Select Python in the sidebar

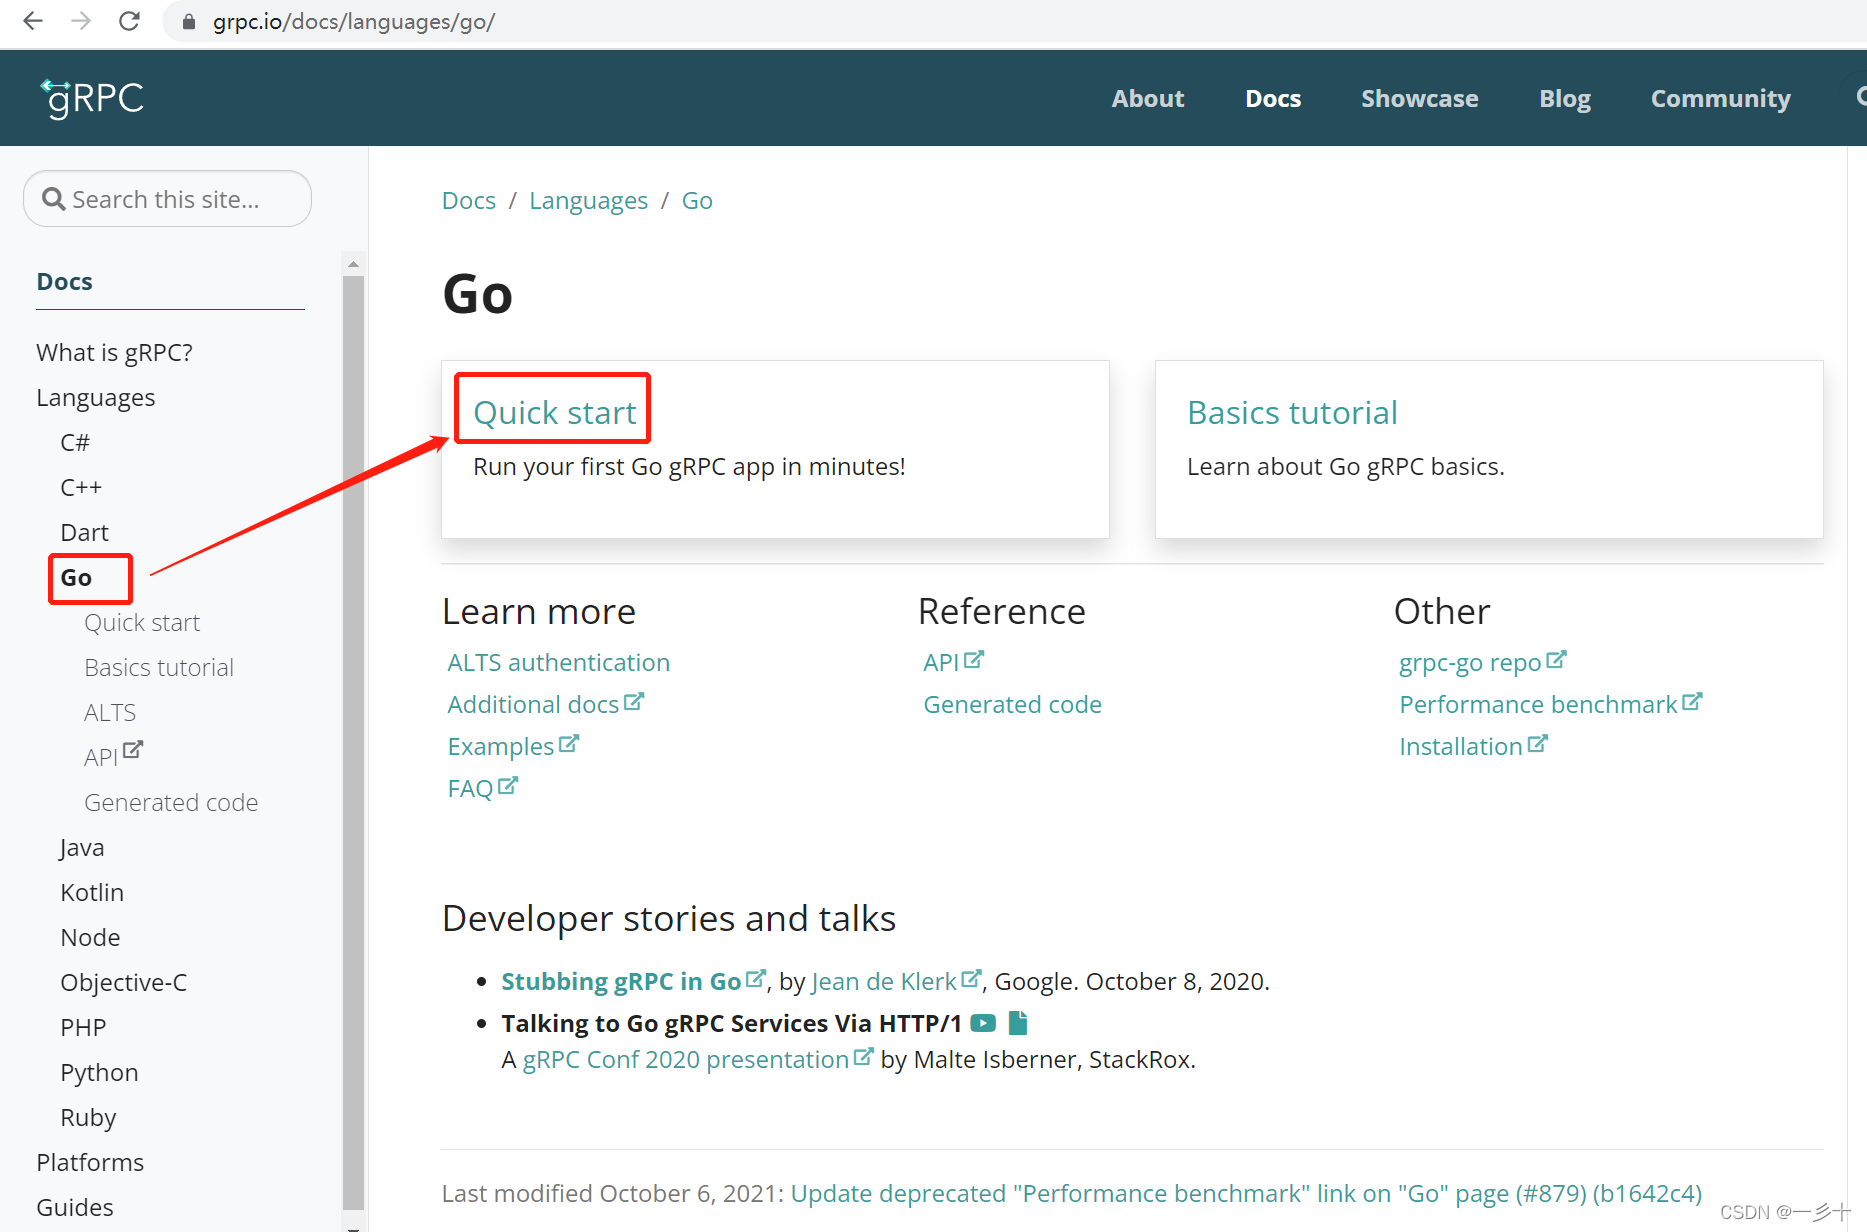click(99, 1071)
